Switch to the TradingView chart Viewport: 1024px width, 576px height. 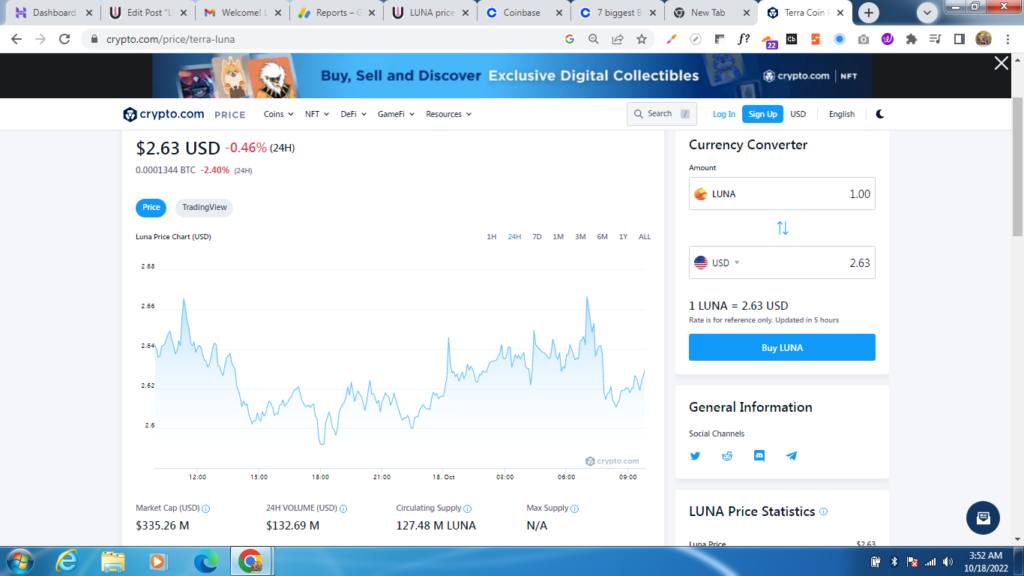point(204,207)
